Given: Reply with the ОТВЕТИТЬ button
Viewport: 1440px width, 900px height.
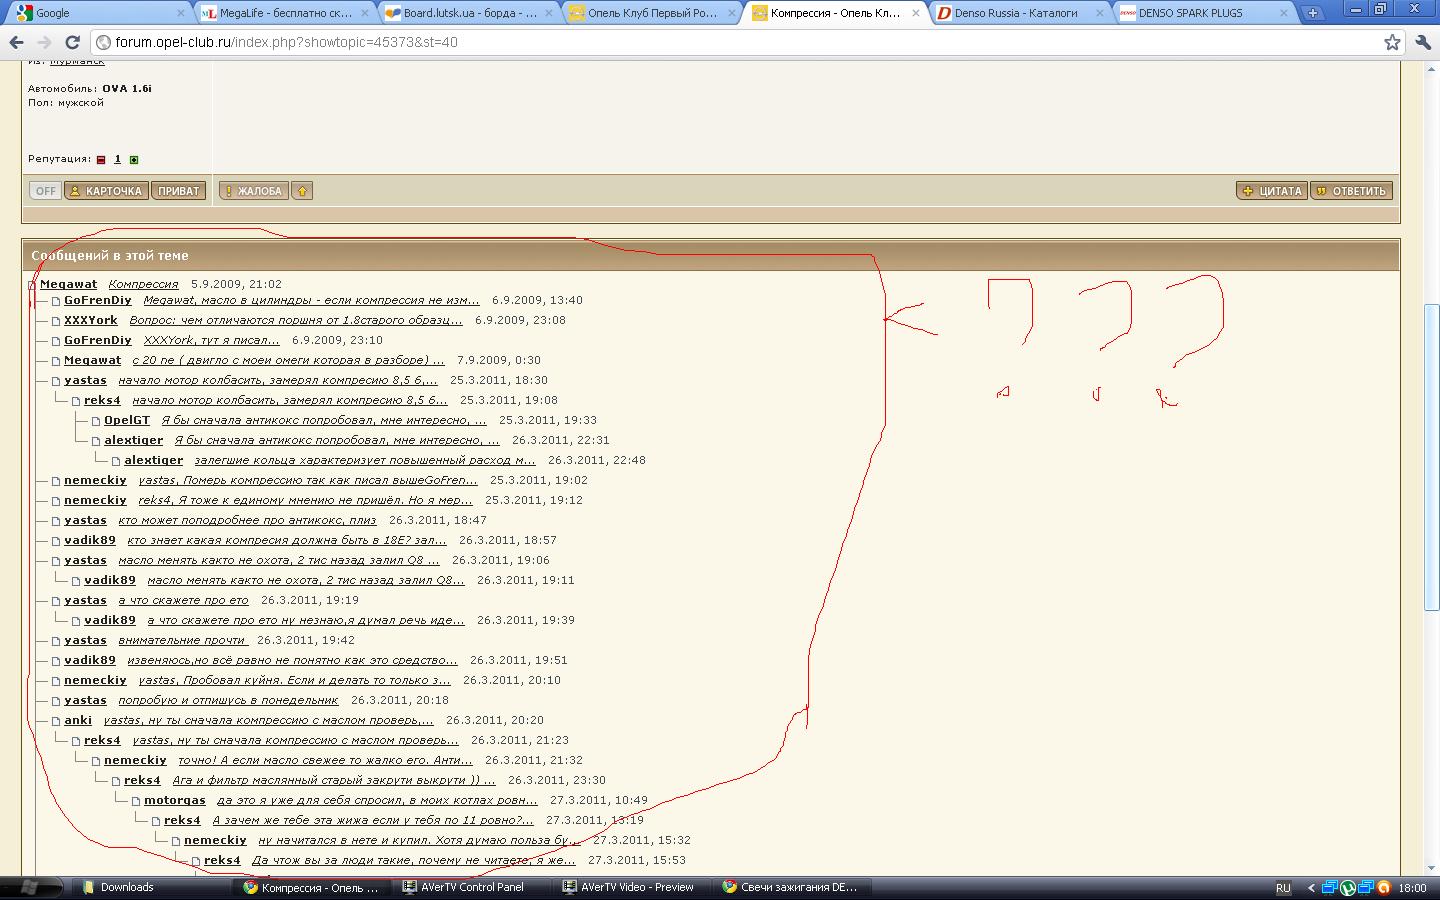Looking at the screenshot, I should point(1351,191).
